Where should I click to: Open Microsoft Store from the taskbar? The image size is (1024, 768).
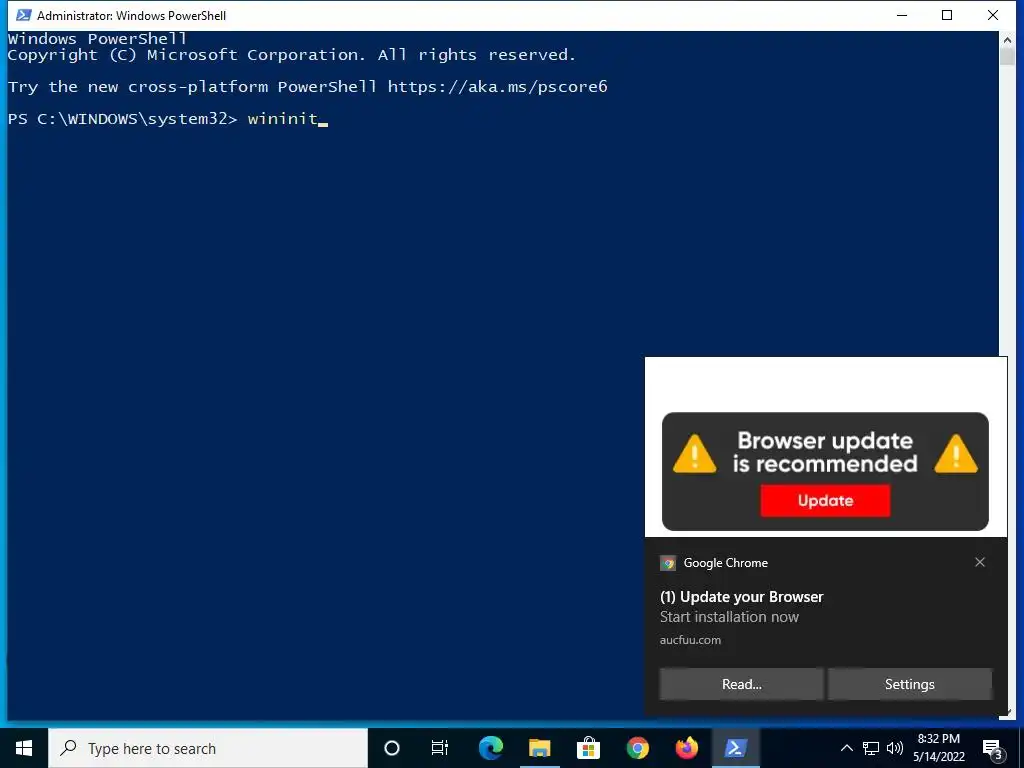point(588,748)
